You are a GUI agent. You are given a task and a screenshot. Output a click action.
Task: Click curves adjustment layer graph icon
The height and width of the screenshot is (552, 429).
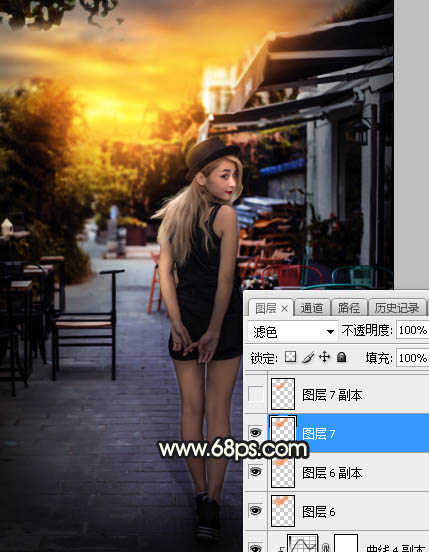tap(302, 544)
